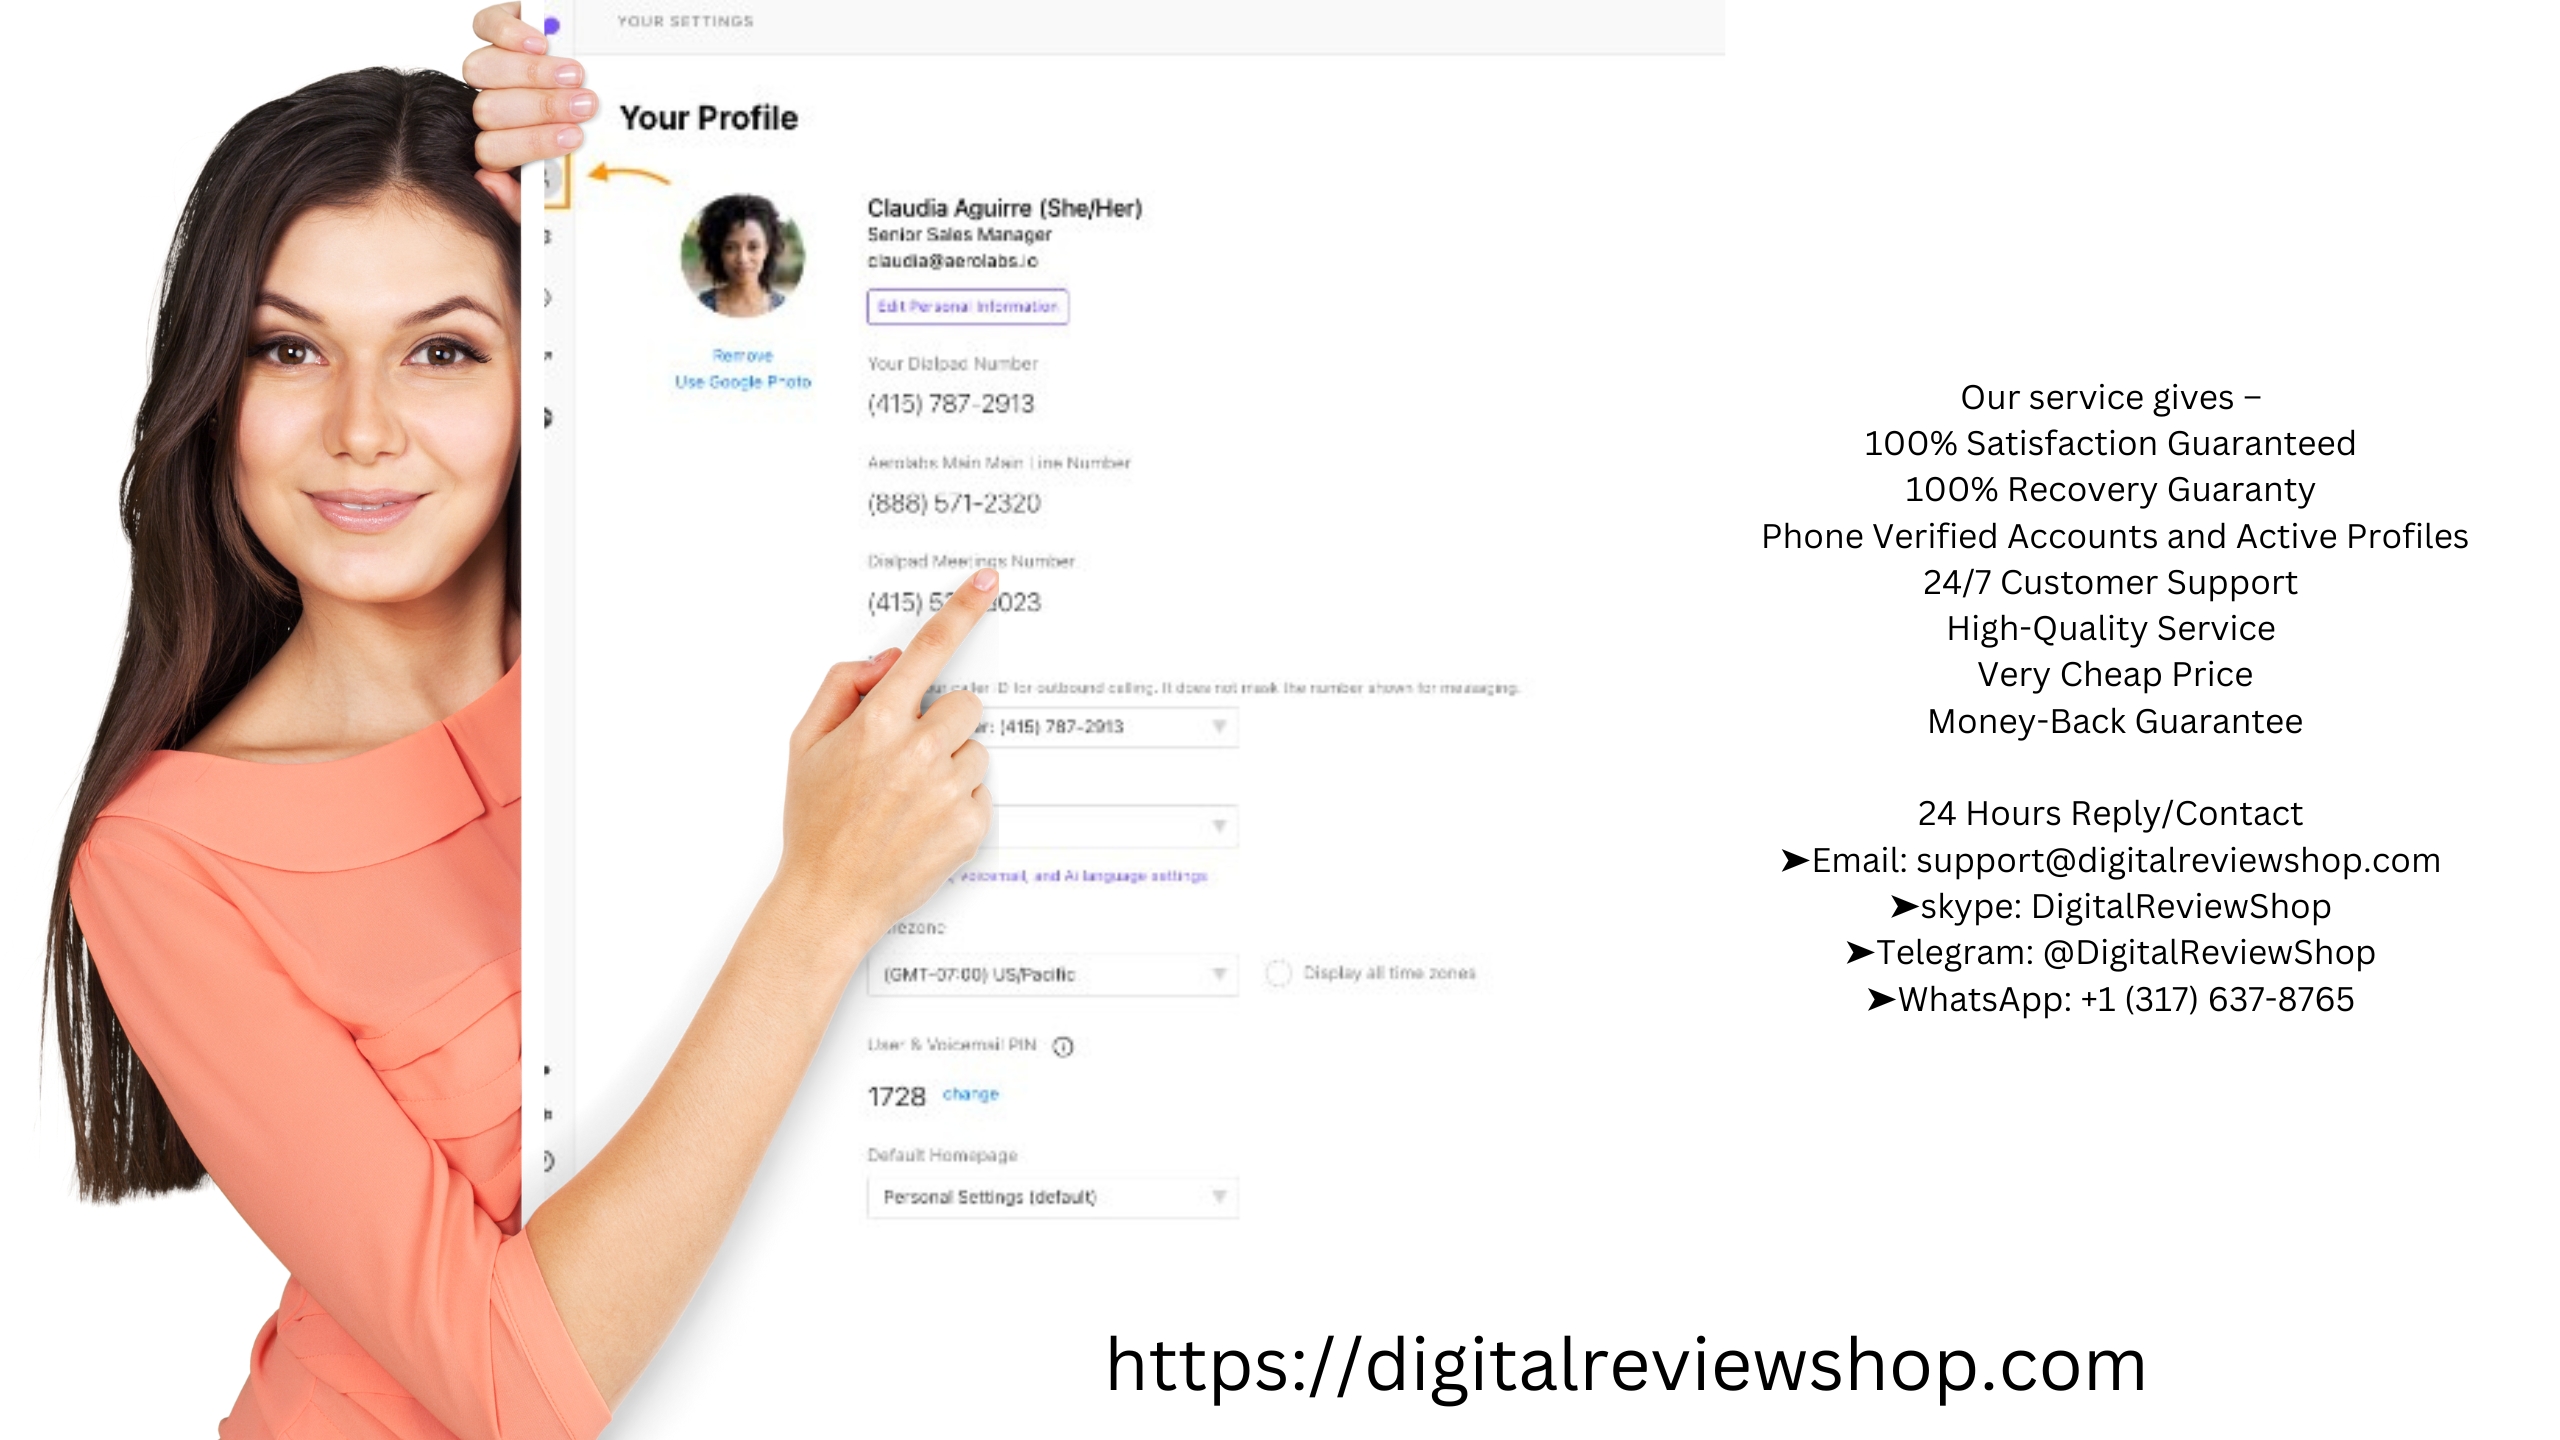Toggle the Display all time zones checkbox
The width and height of the screenshot is (2560, 1440).
1276,972
